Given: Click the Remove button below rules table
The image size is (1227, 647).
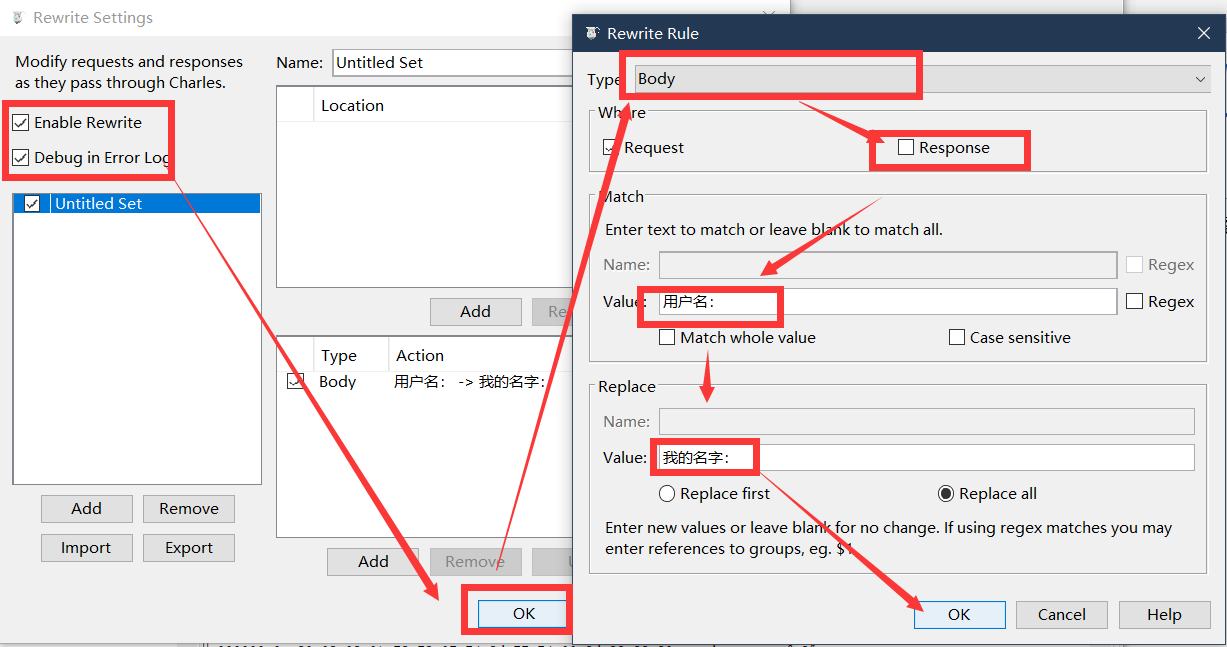Looking at the screenshot, I should coord(475,562).
